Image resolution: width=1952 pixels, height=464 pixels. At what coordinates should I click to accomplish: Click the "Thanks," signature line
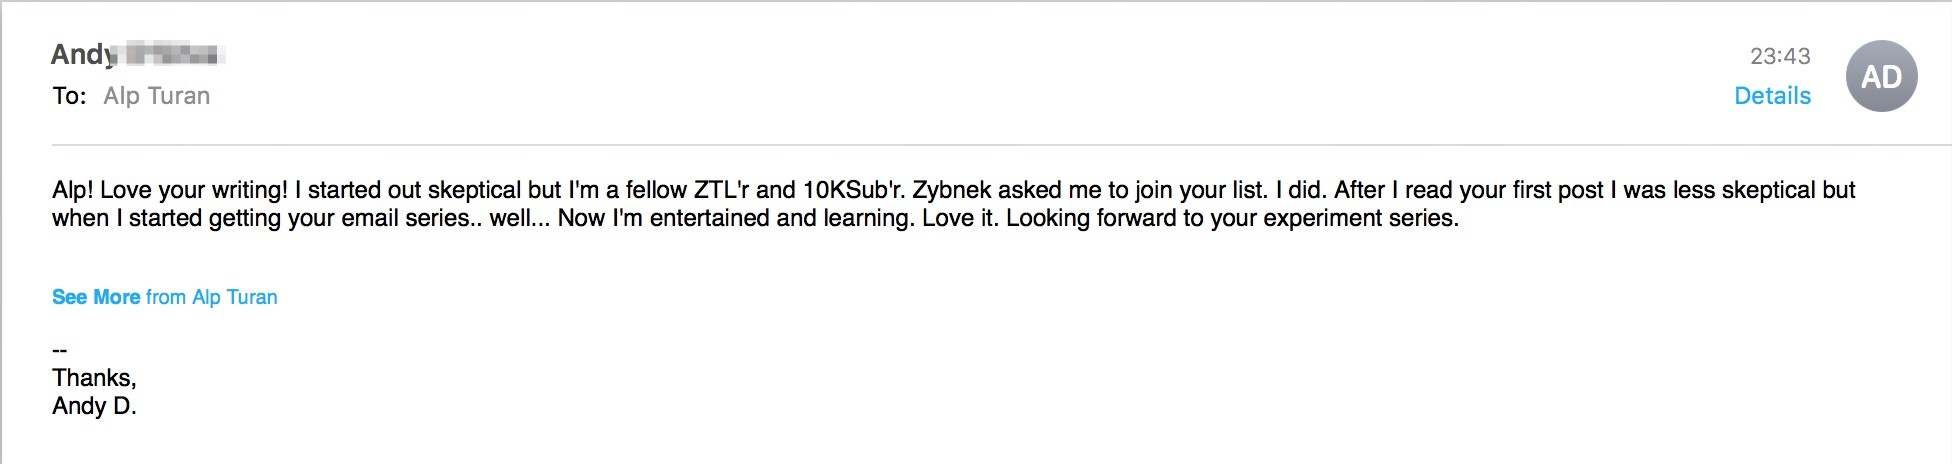(94, 378)
